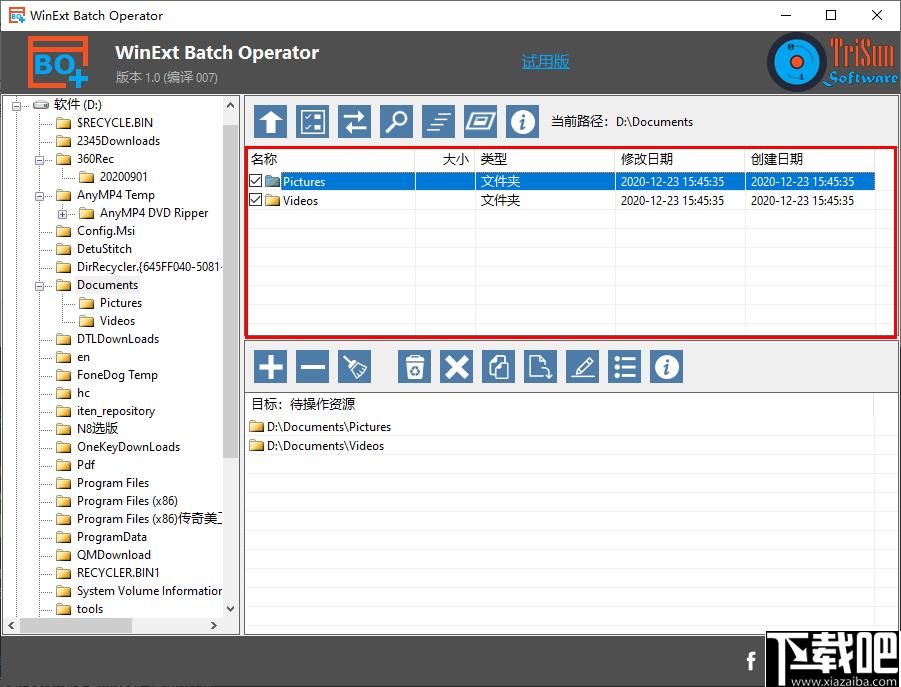Select the Program Files (x86) folder

127,501
